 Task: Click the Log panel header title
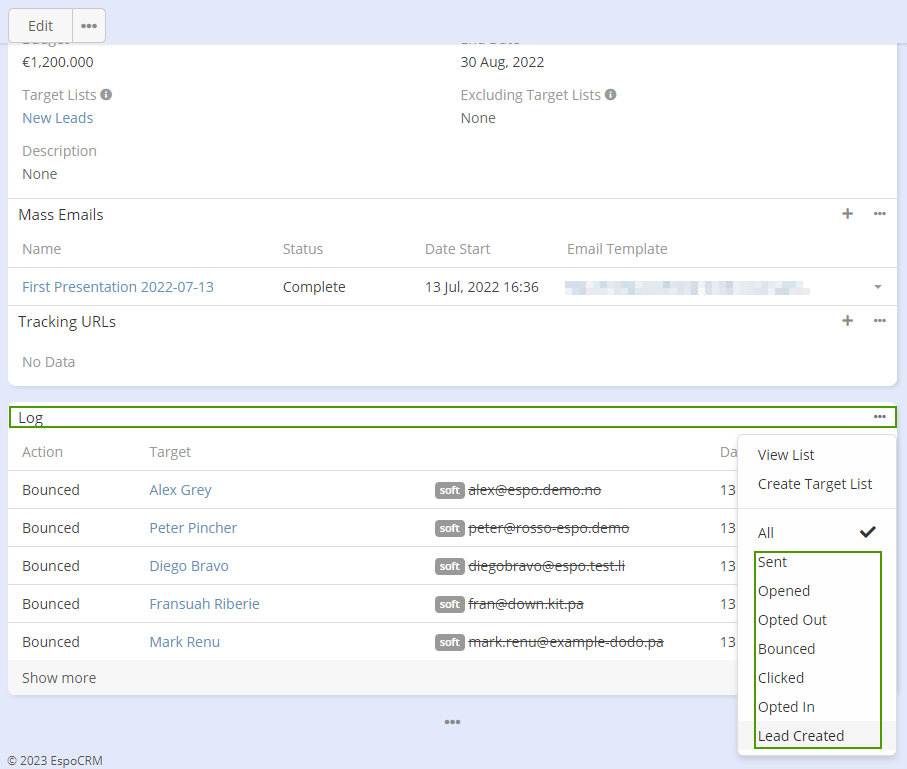click(x=31, y=418)
